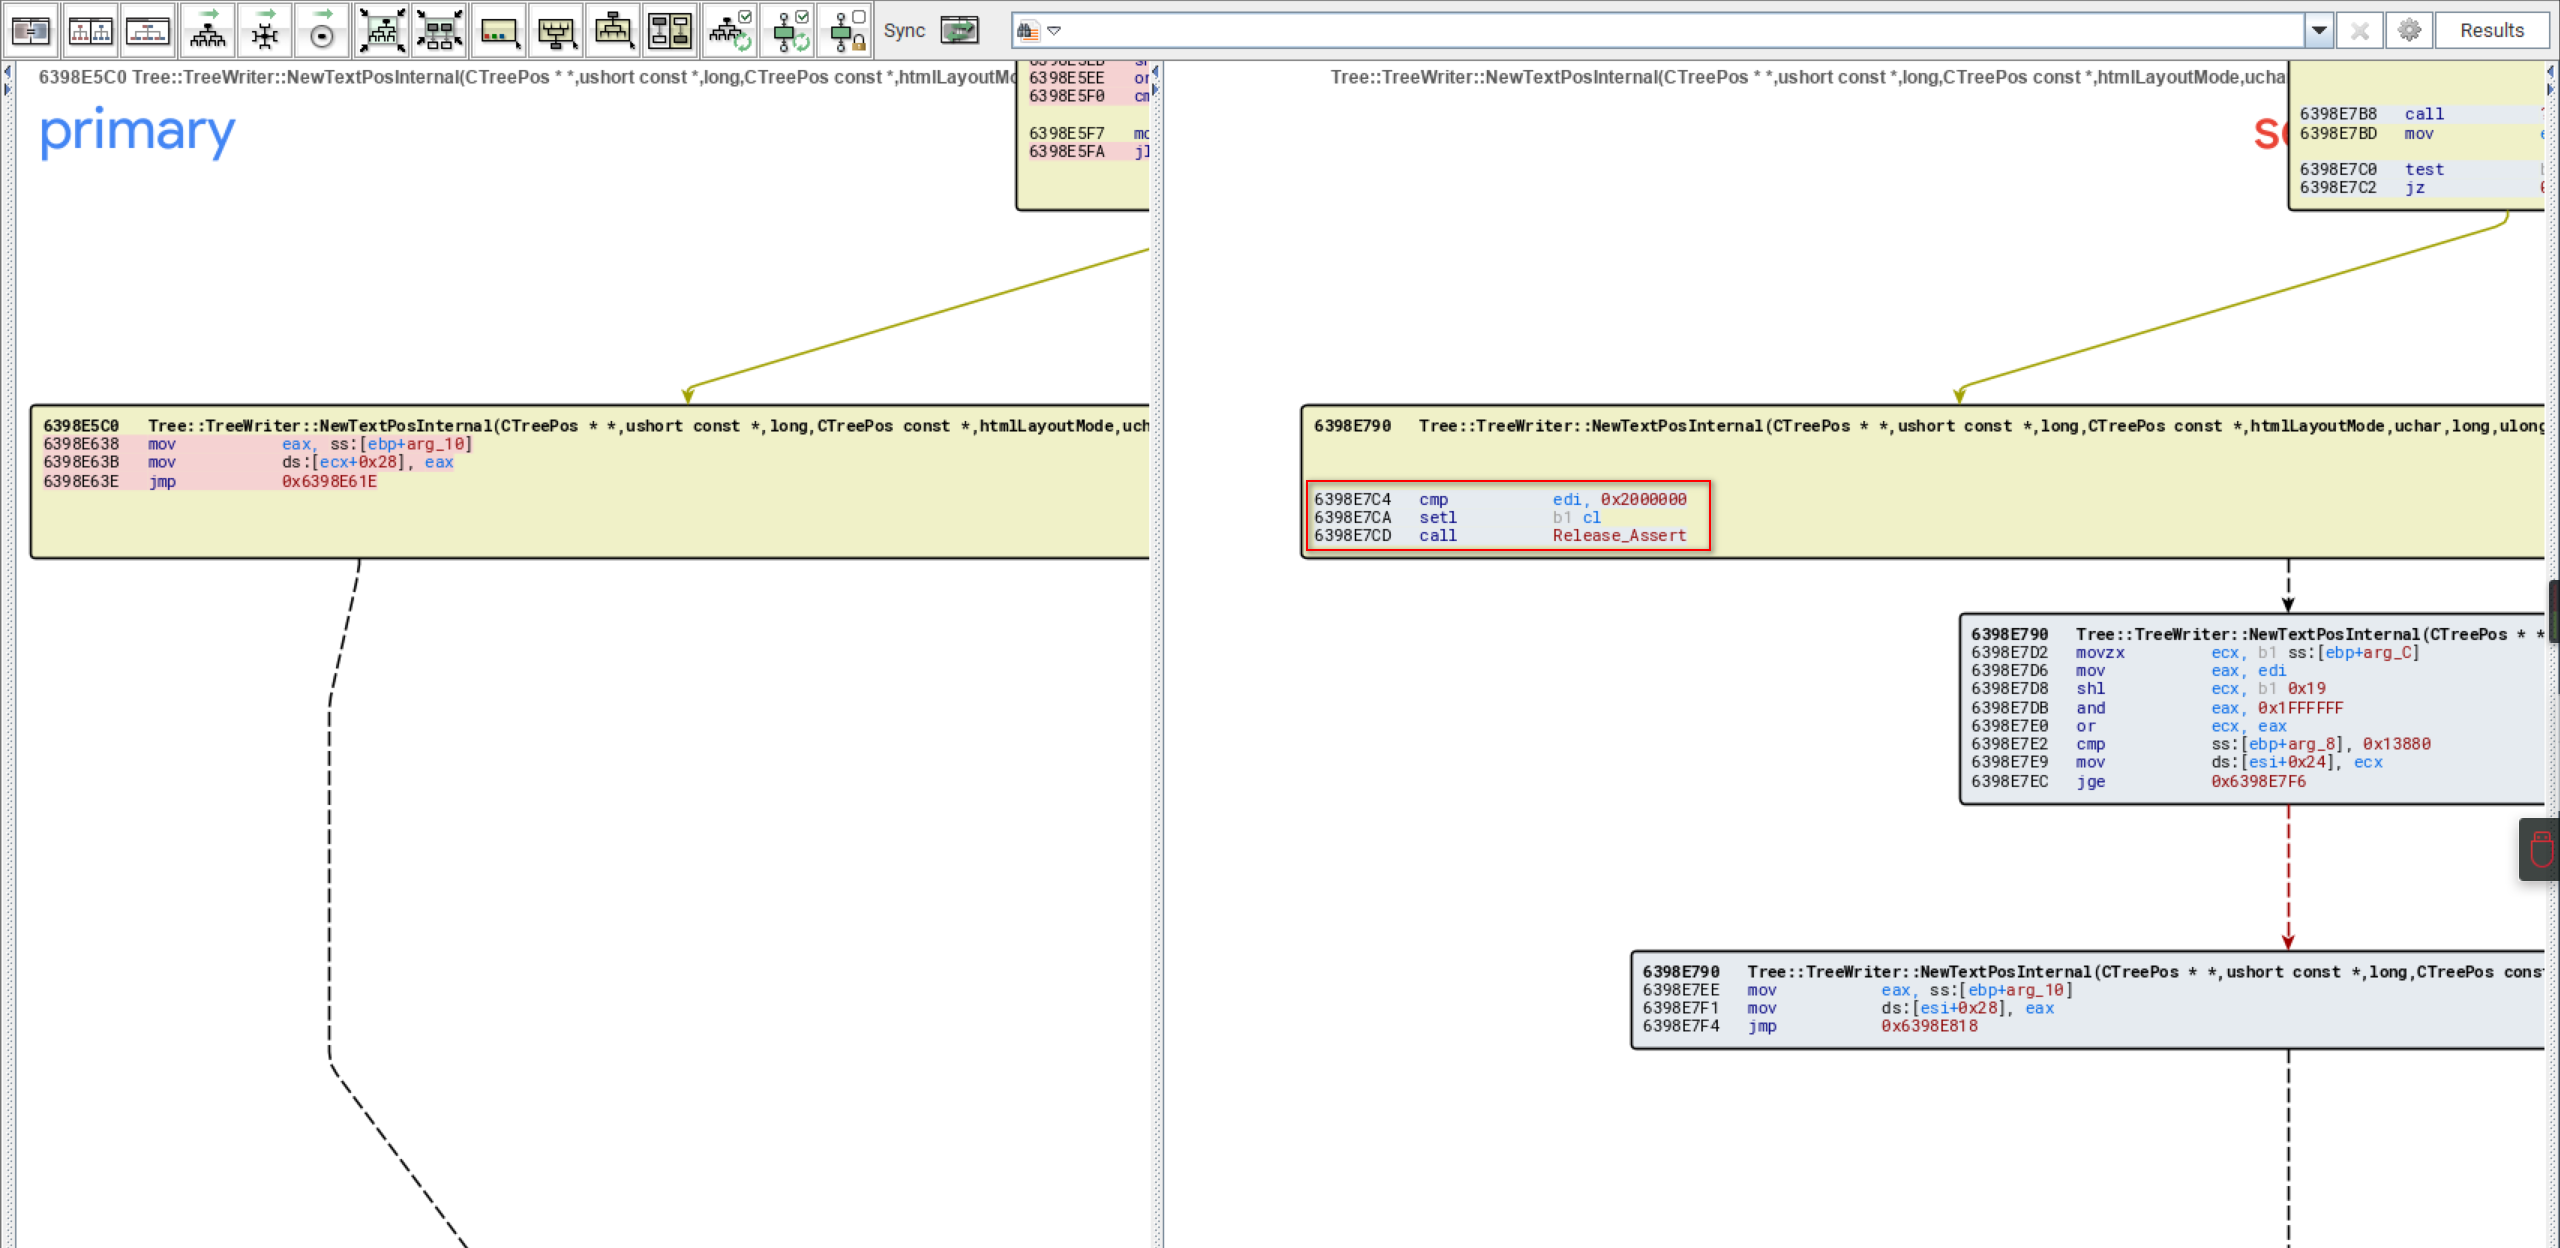Viewport: 2560px width, 1248px height.
Task: Select hierarchical graph layout icon
Action: coord(208,31)
